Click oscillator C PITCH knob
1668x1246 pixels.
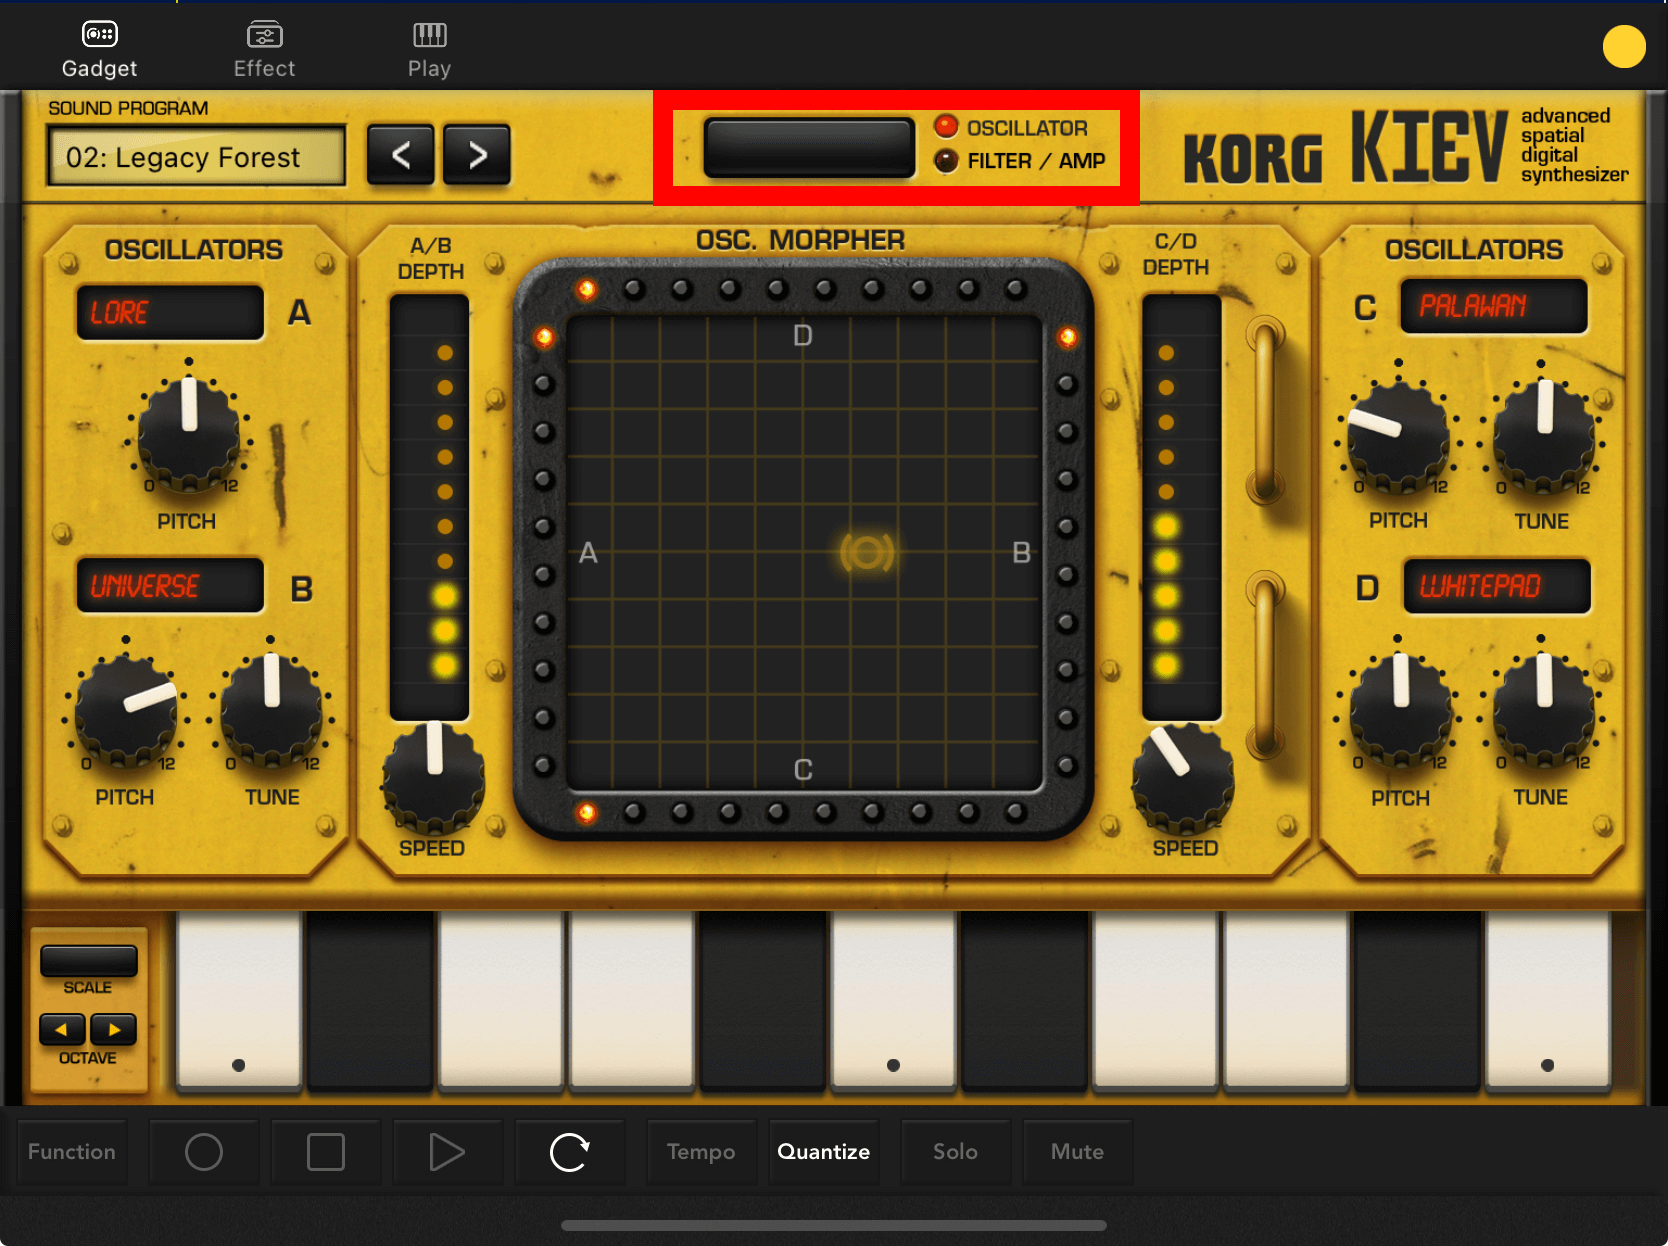click(1399, 436)
